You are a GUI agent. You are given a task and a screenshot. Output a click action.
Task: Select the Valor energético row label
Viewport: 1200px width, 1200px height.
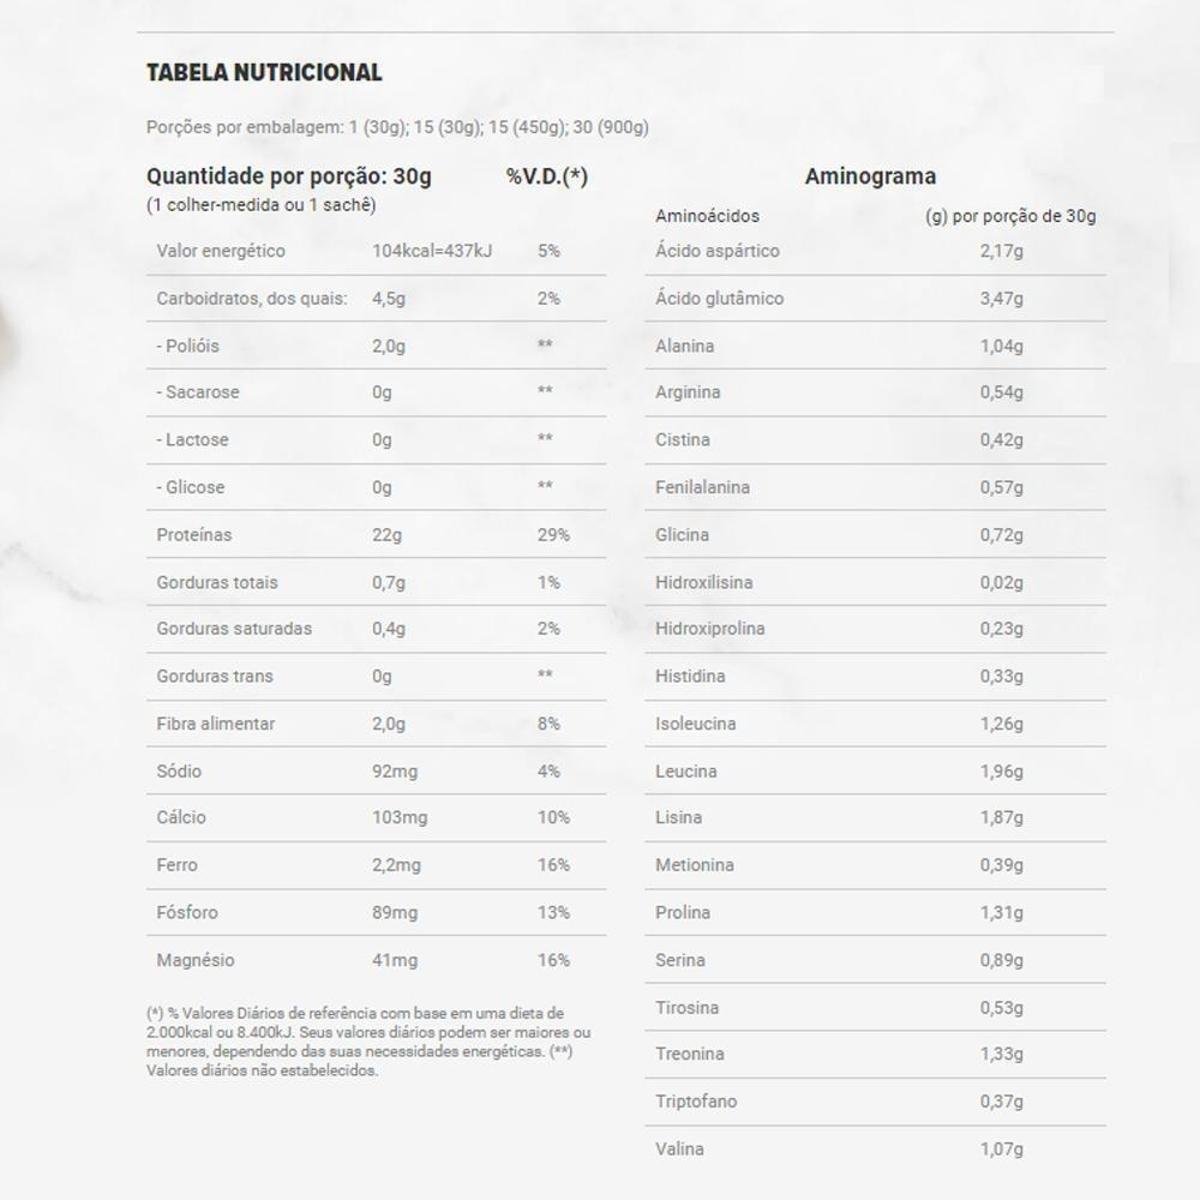coord(220,251)
